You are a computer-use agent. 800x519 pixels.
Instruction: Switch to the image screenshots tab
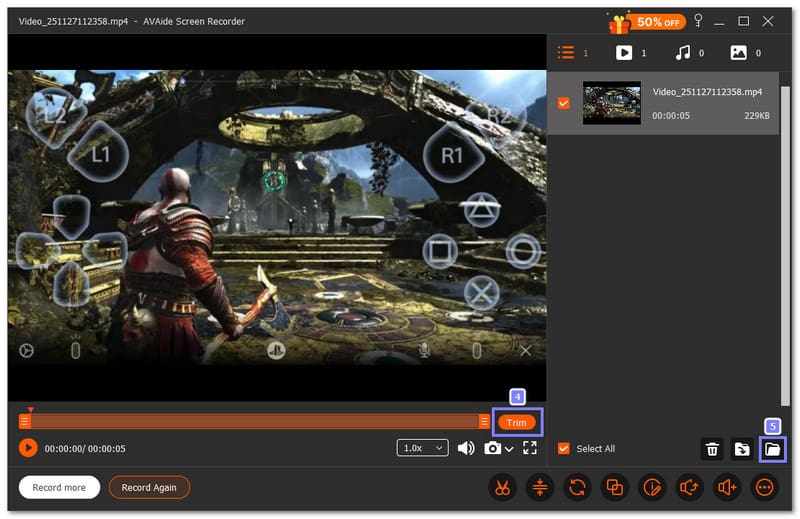(x=738, y=53)
